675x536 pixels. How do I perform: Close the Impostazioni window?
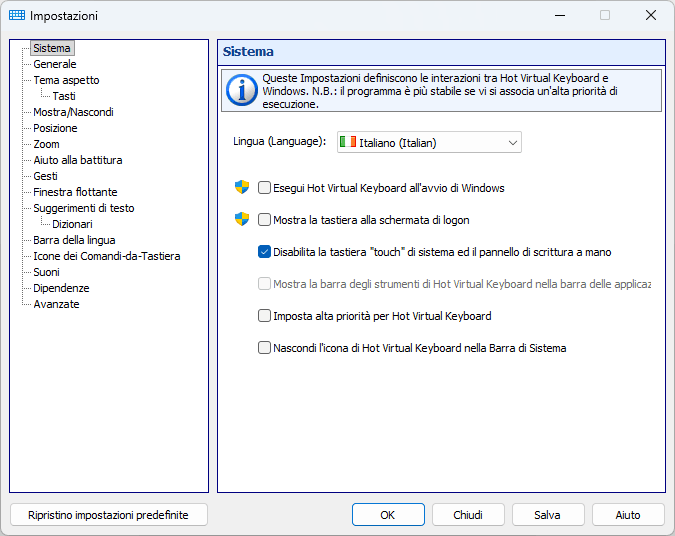pyautogui.click(x=651, y=15)
